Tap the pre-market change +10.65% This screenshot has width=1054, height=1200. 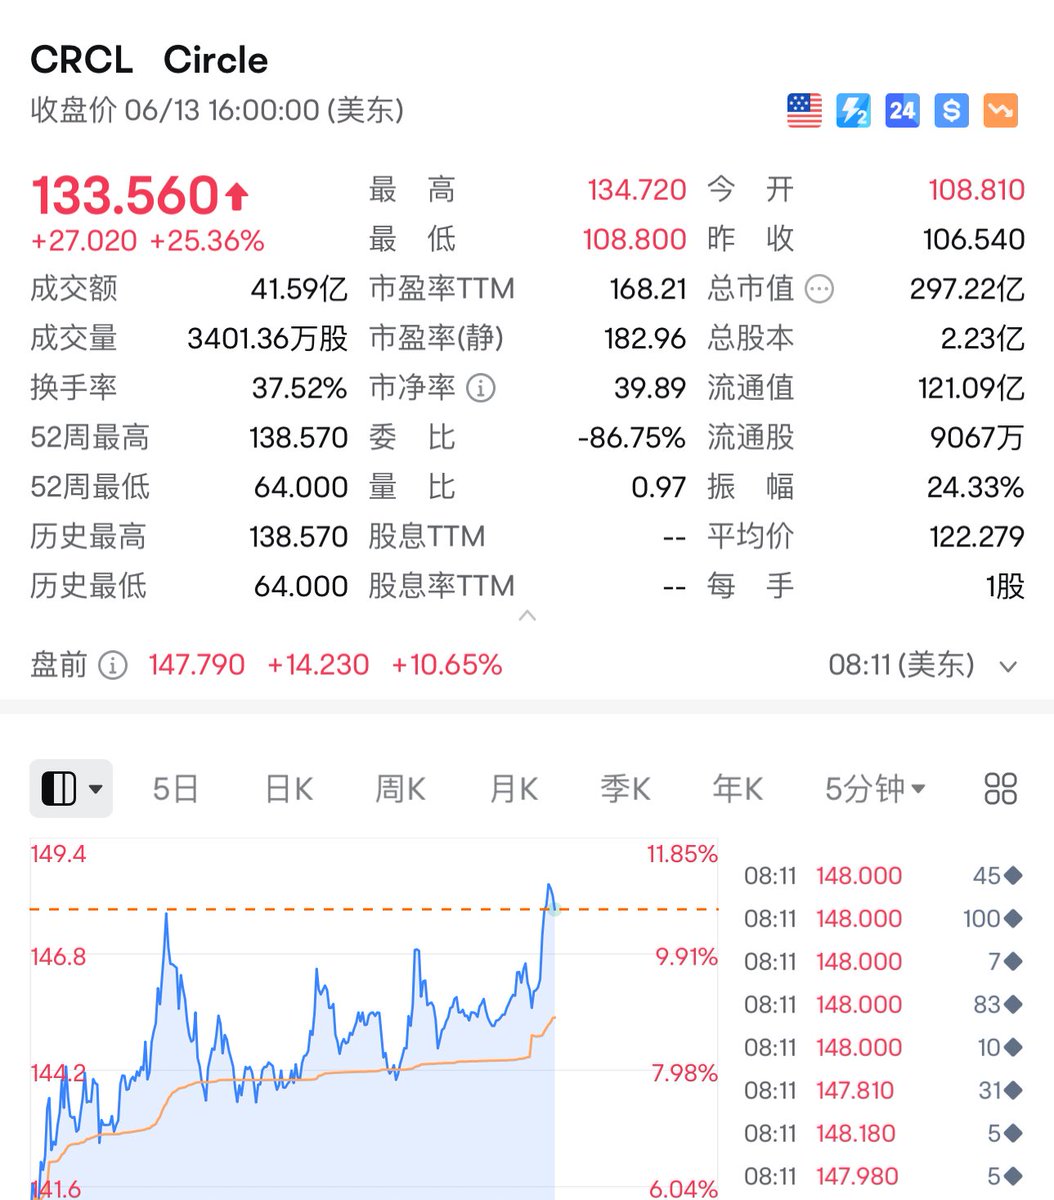[446, 665]
